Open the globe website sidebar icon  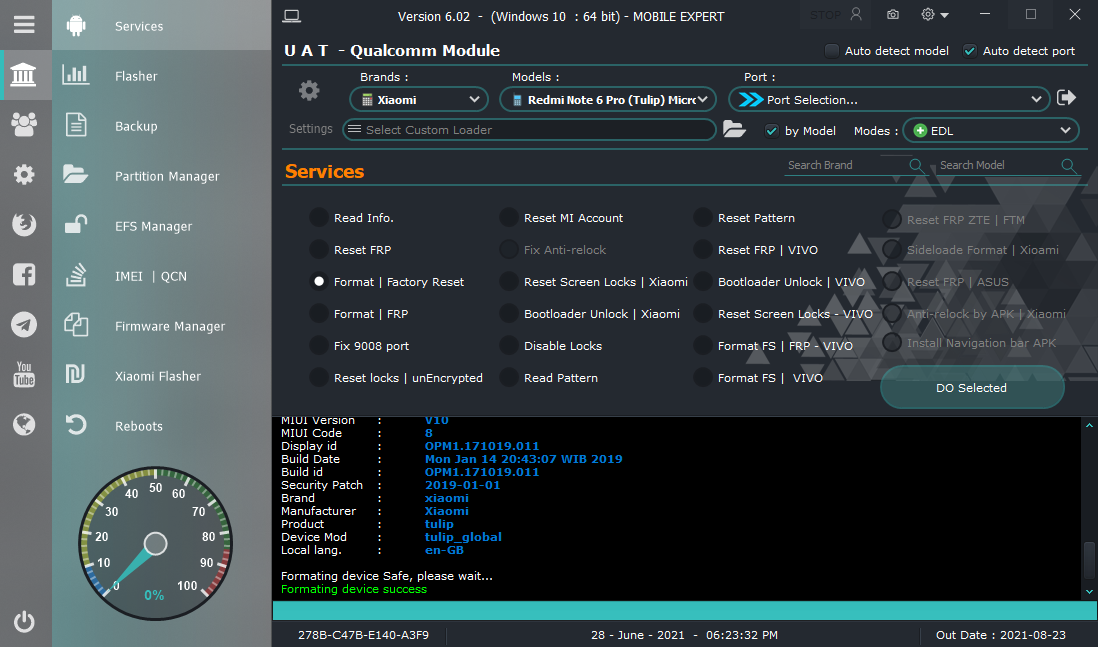point(24,424)
